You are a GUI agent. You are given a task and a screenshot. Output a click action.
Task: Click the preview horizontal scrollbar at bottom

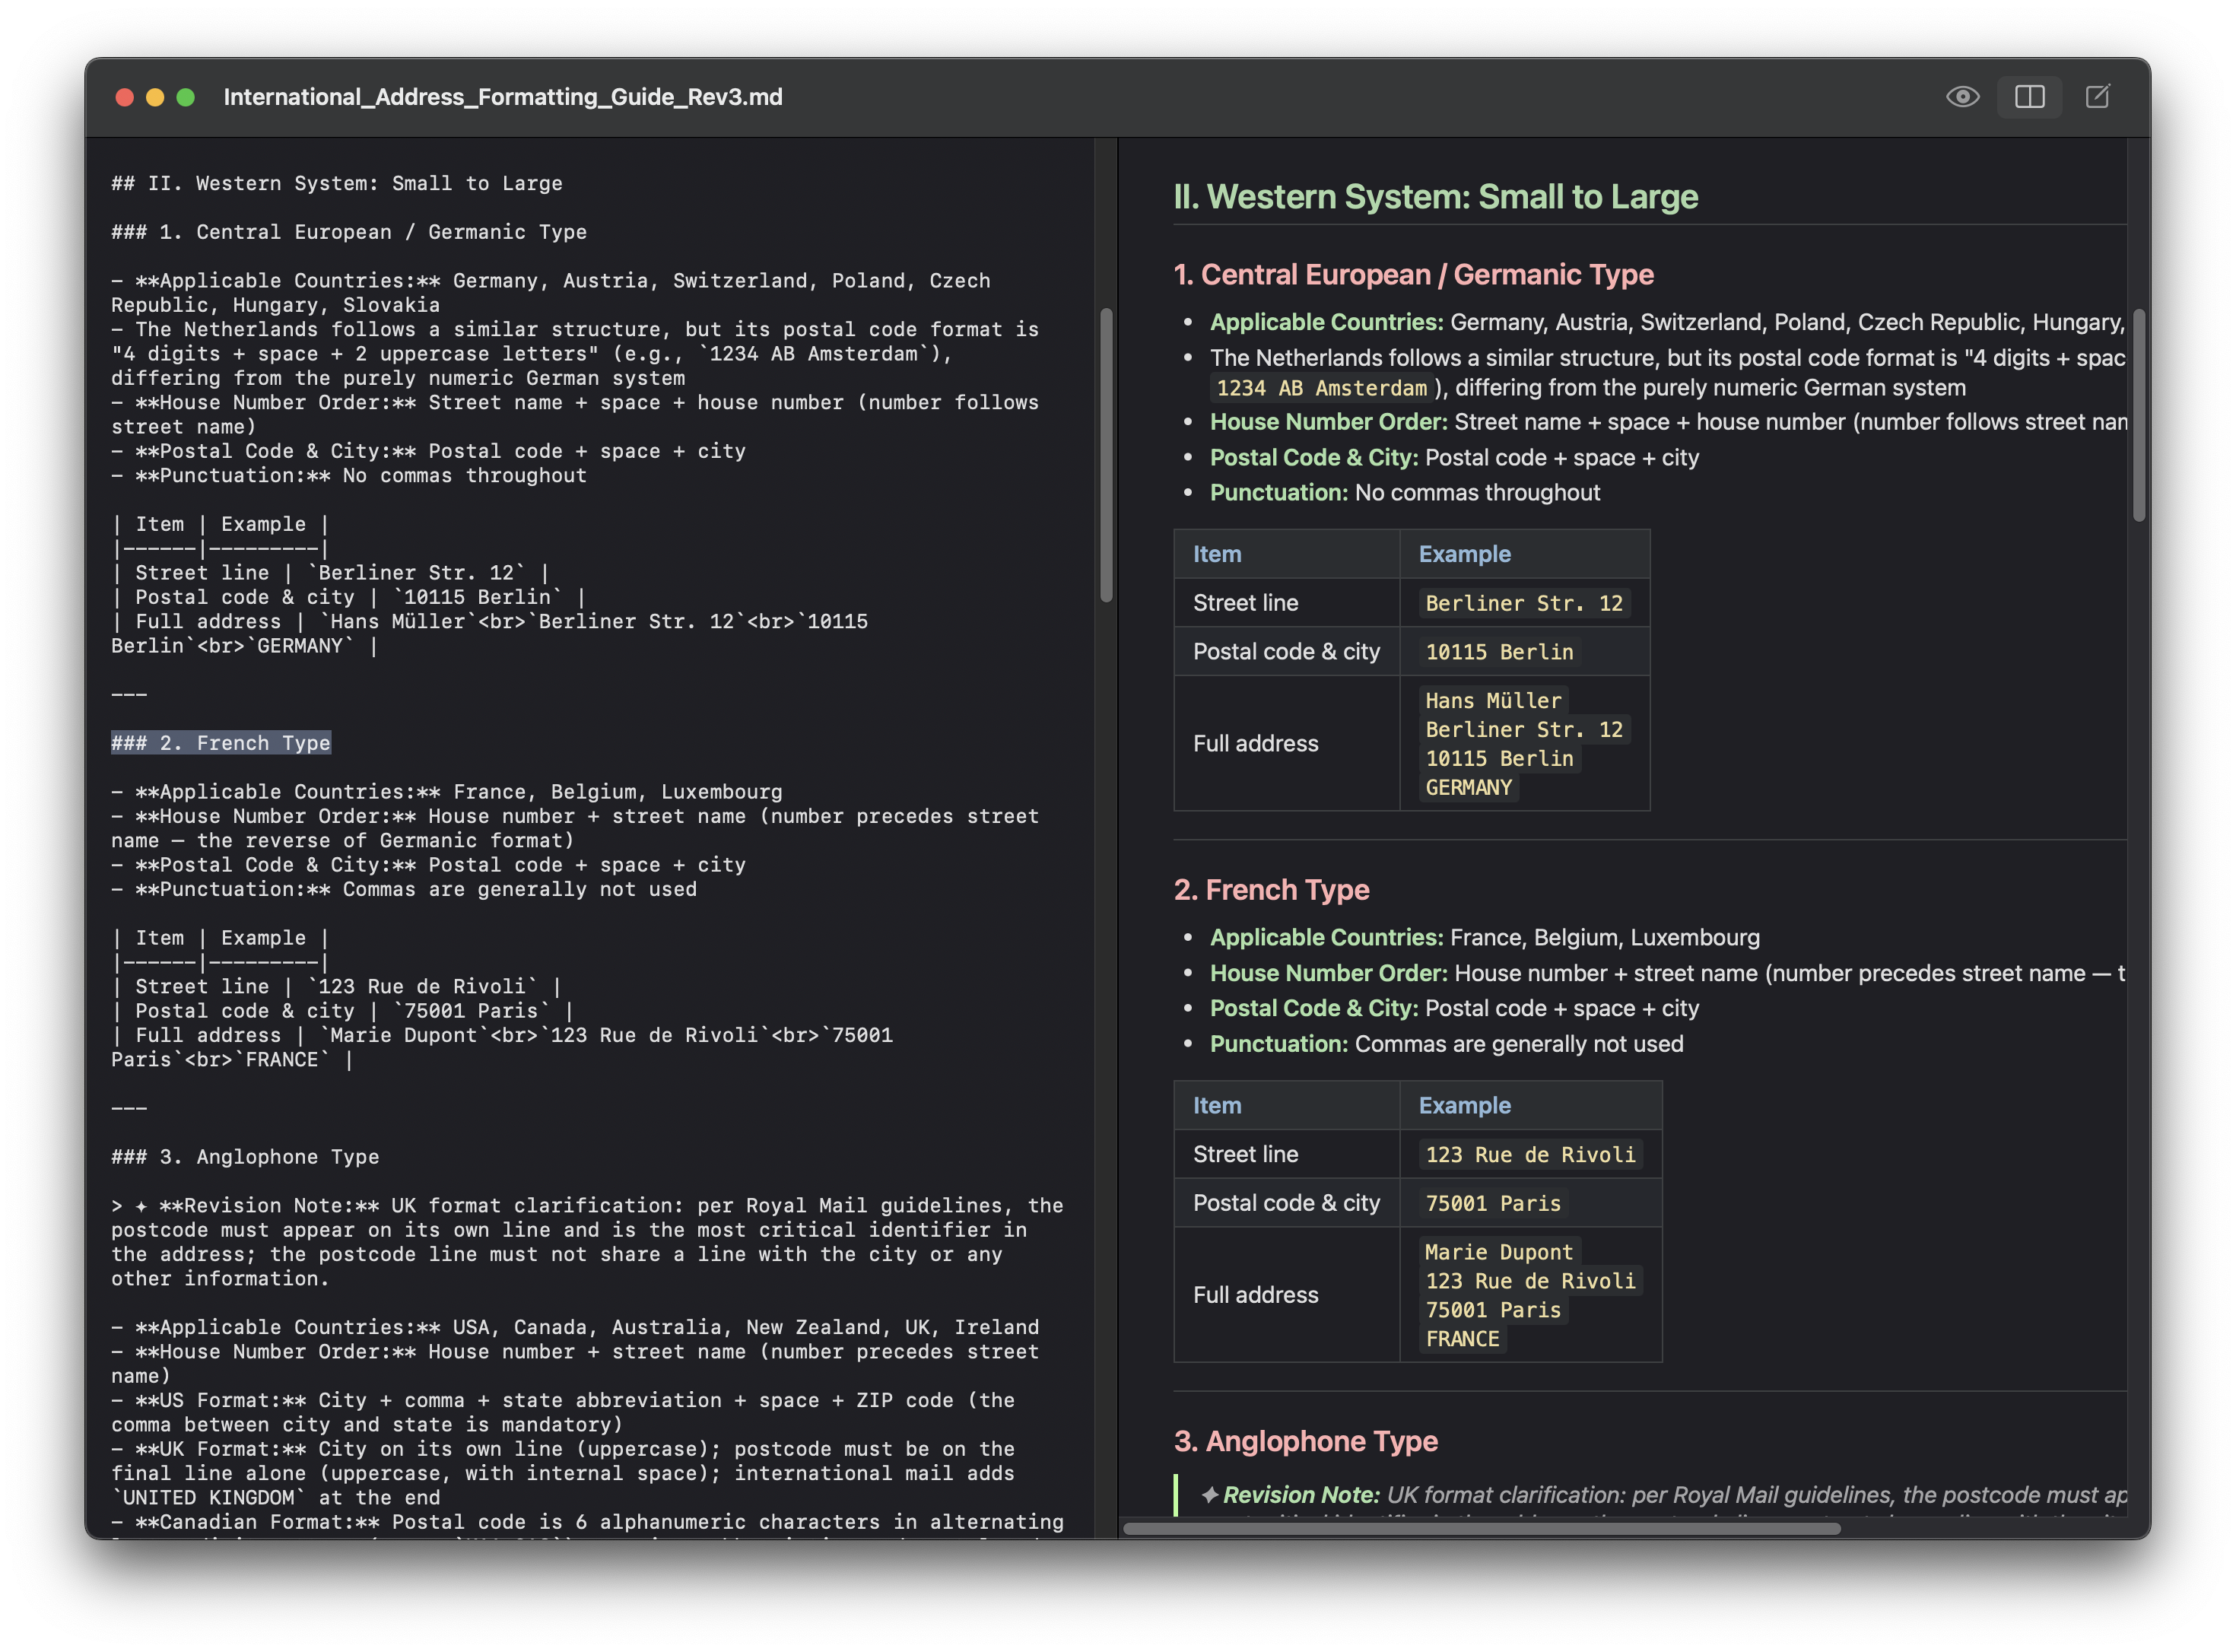[1481, 1528]
